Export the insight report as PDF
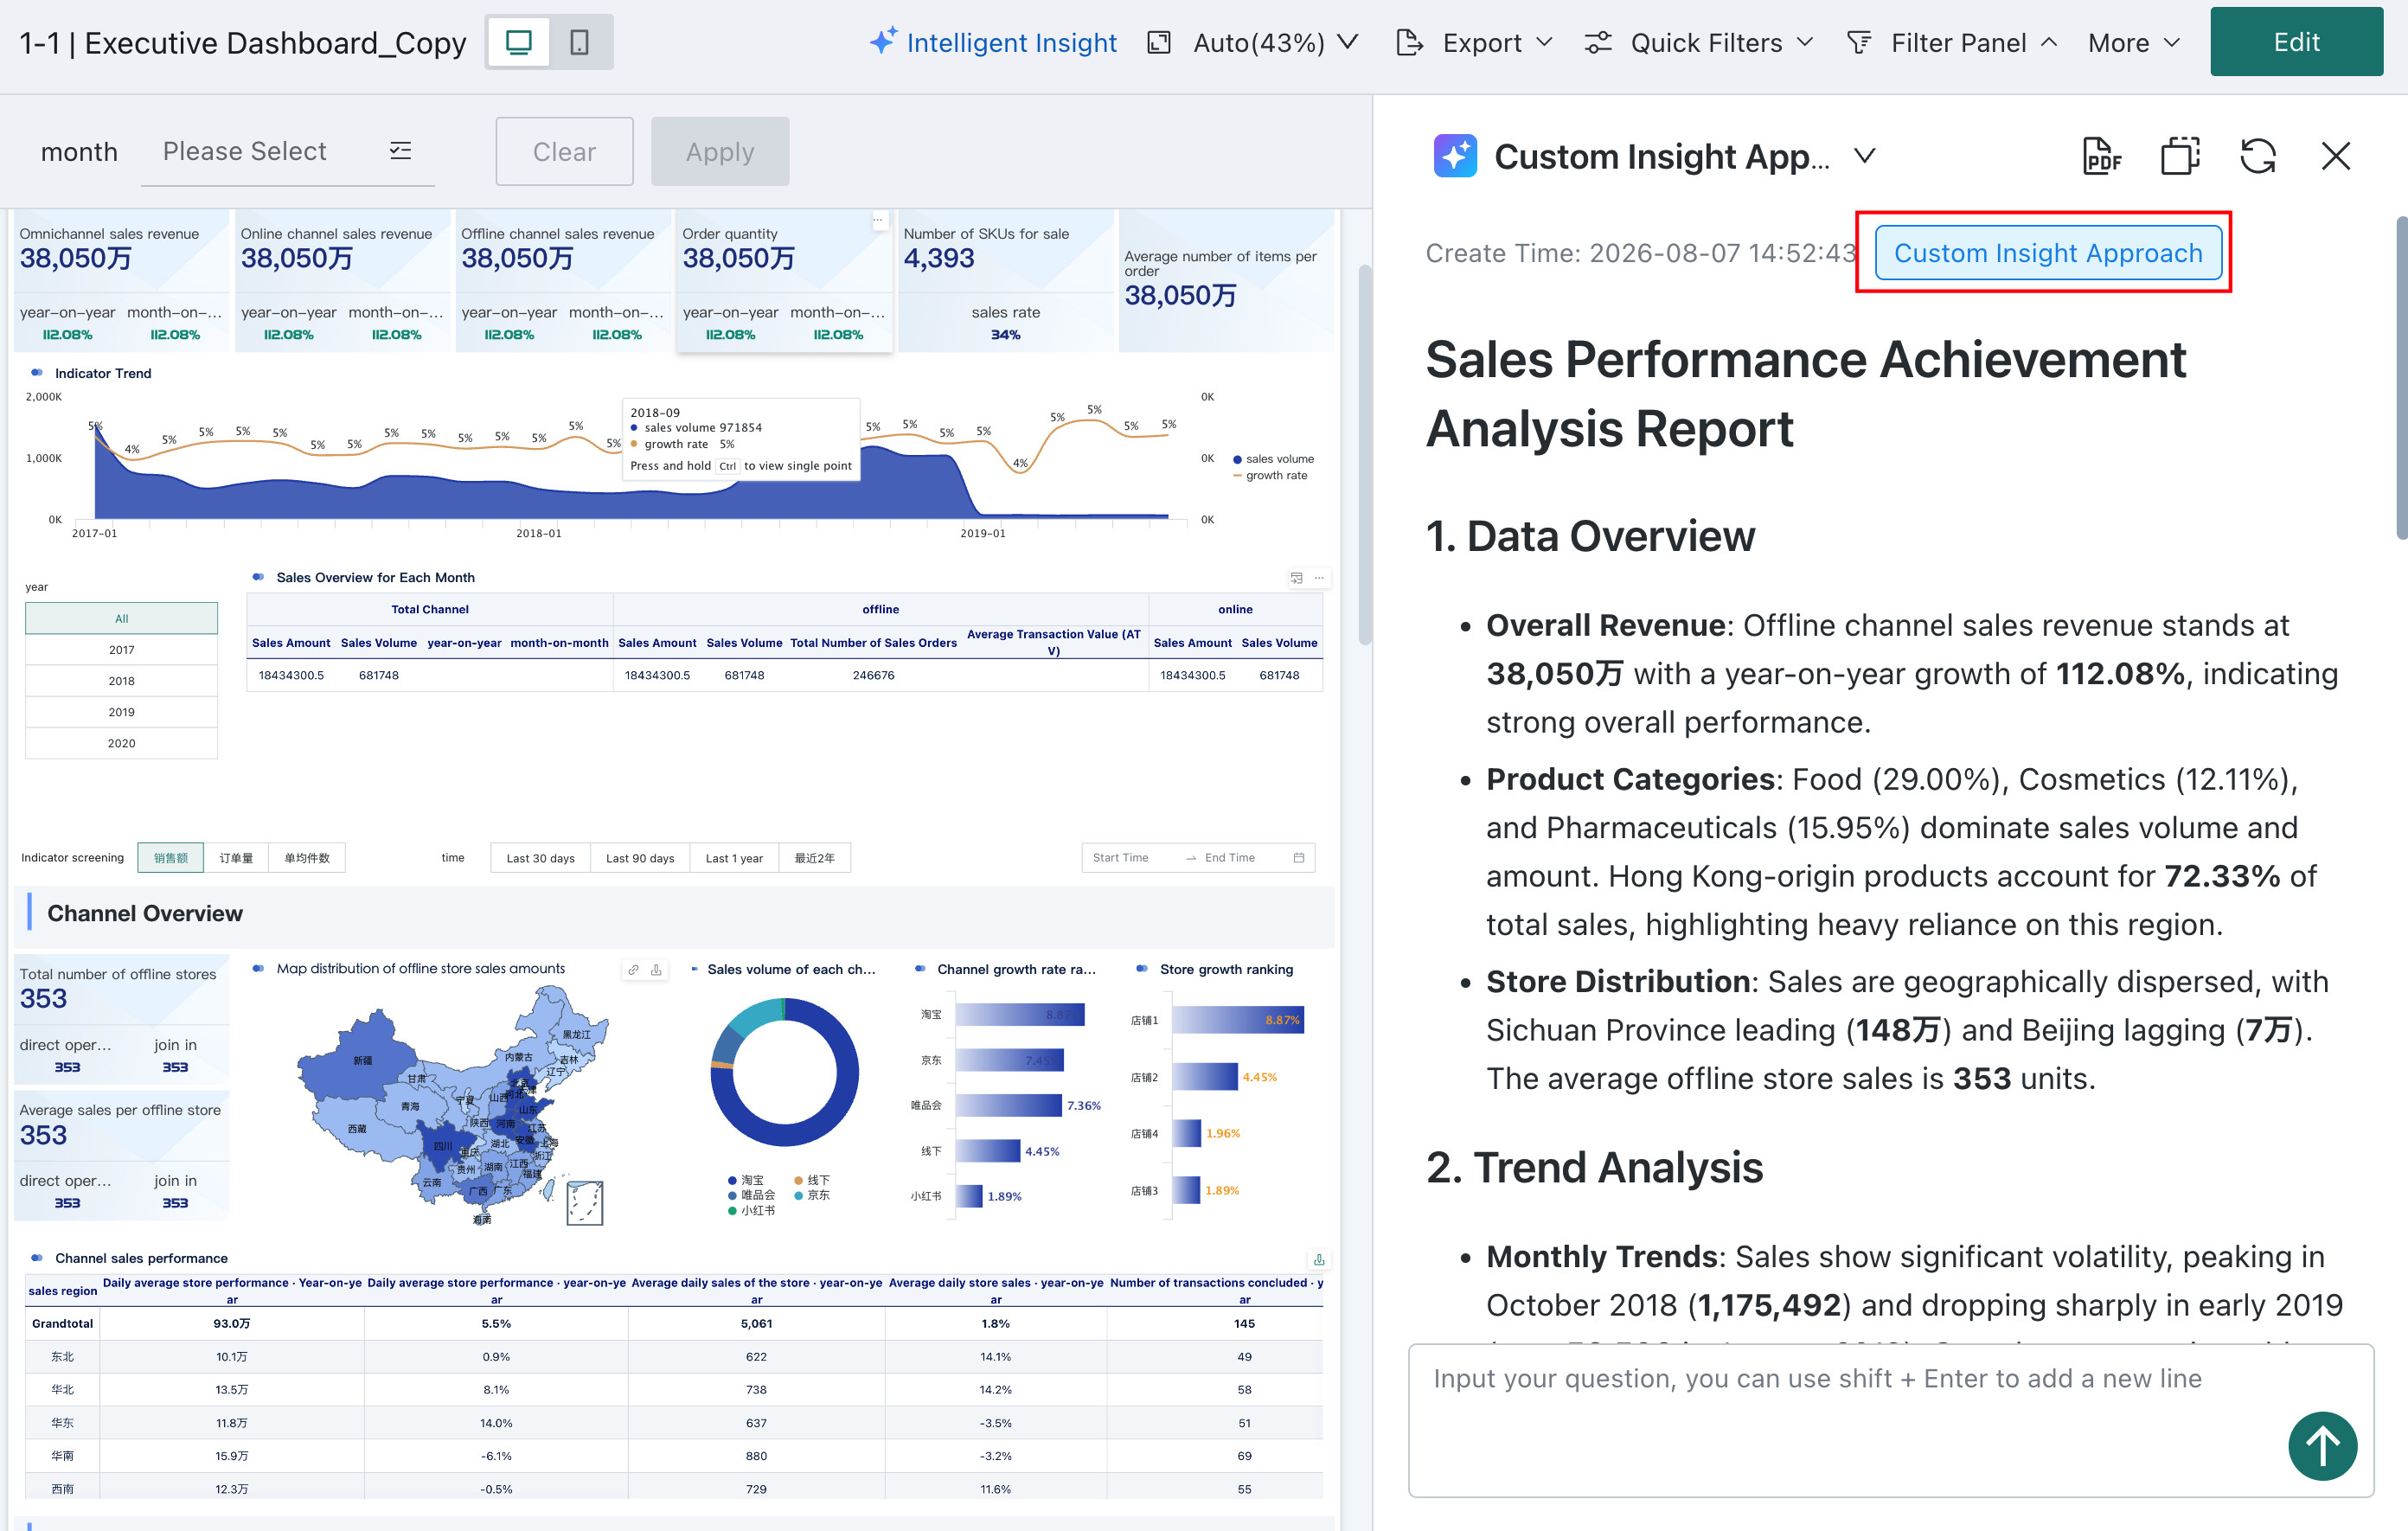The width and height of the screenshot is (2408, 1531). [x=2101, y=156]
